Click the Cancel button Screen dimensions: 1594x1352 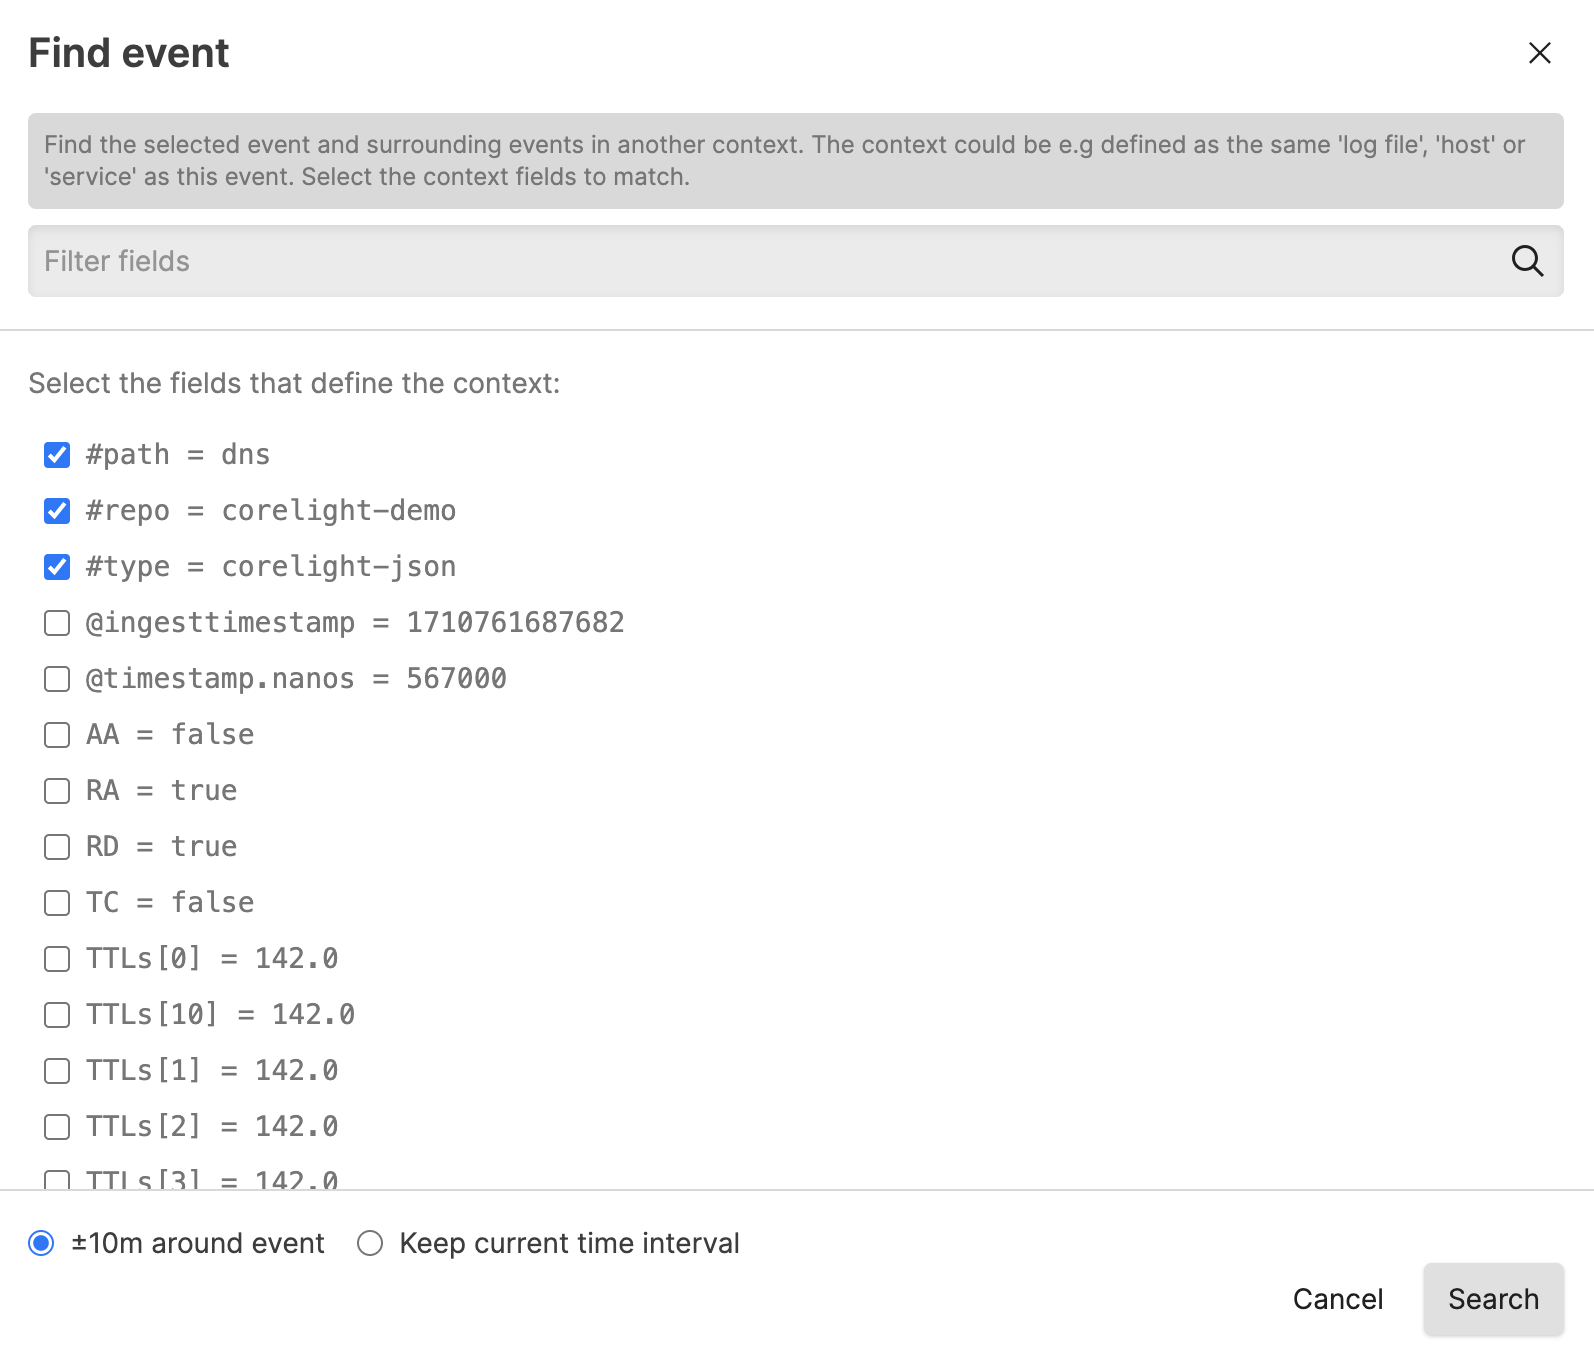pyautogui.click(x=1337, y=1299)
